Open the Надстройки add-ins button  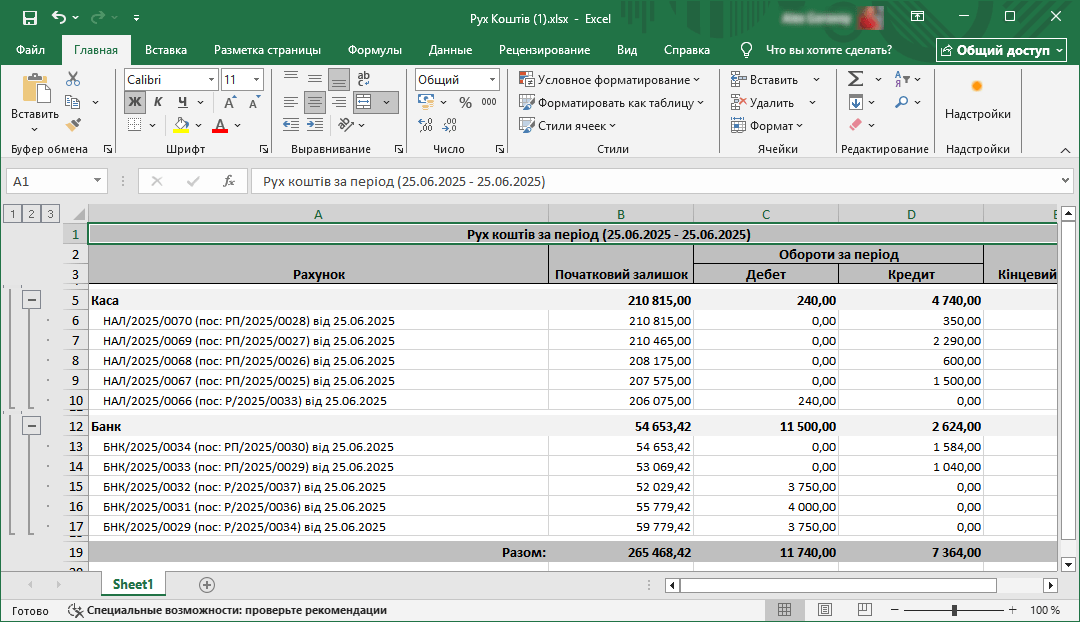click(977, 99)
